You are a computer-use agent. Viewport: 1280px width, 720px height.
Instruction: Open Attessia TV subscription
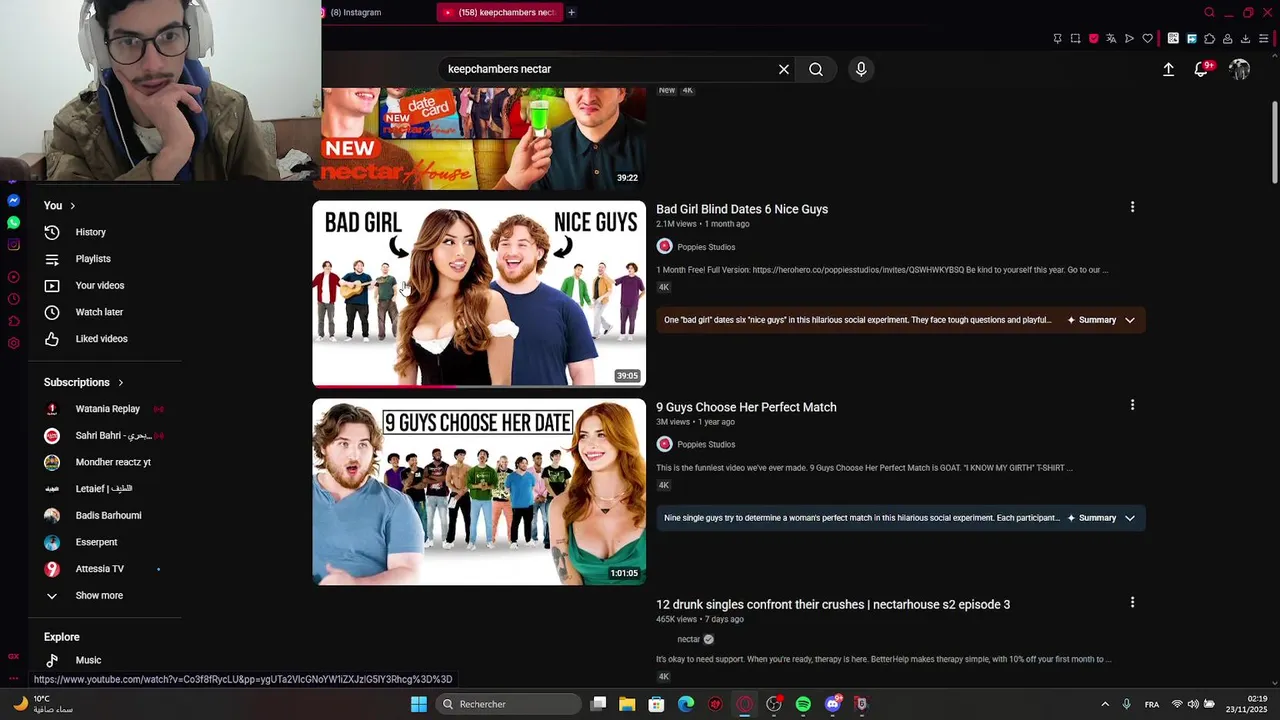(100, 569)
